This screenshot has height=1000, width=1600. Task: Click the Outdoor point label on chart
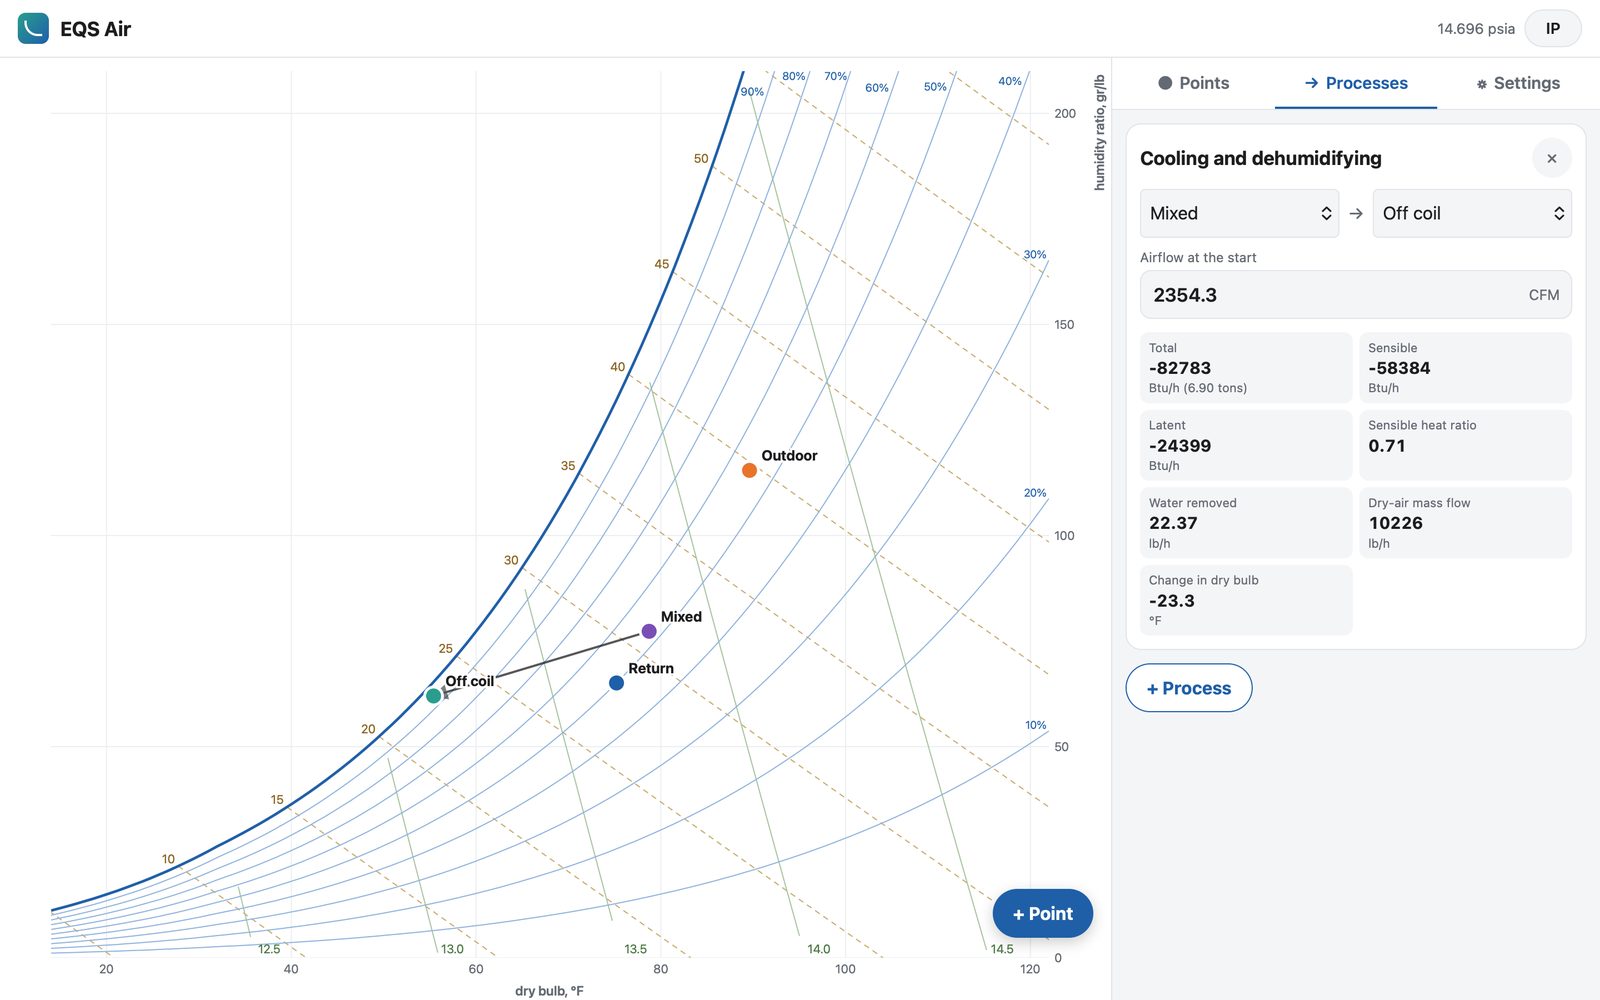pyautogui.click(x=789, y=456)
